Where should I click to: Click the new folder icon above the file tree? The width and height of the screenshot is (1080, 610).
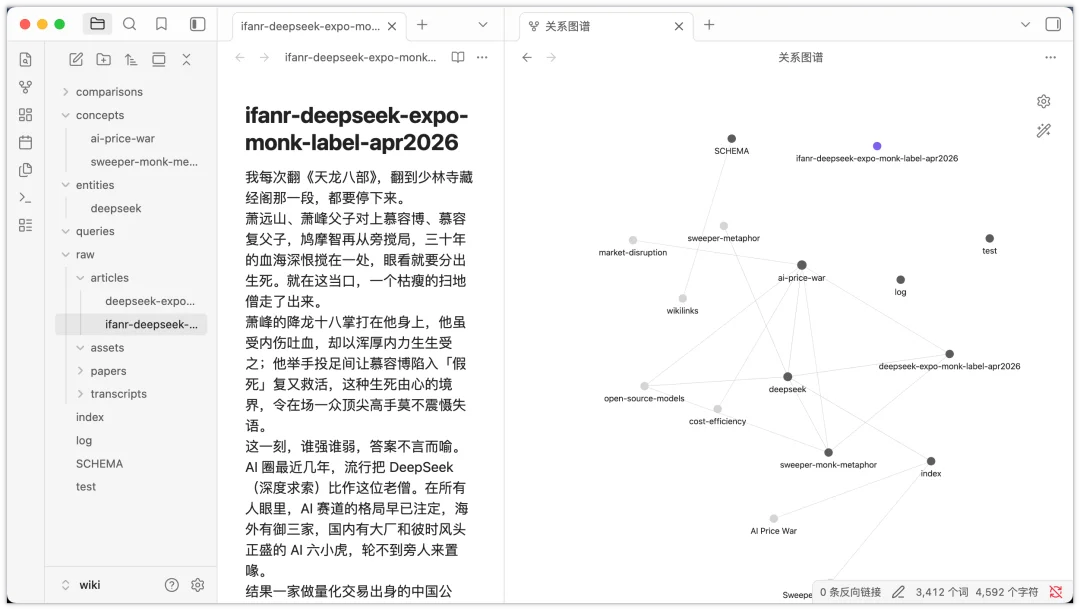pyautogui.click(x=103, y=59)
